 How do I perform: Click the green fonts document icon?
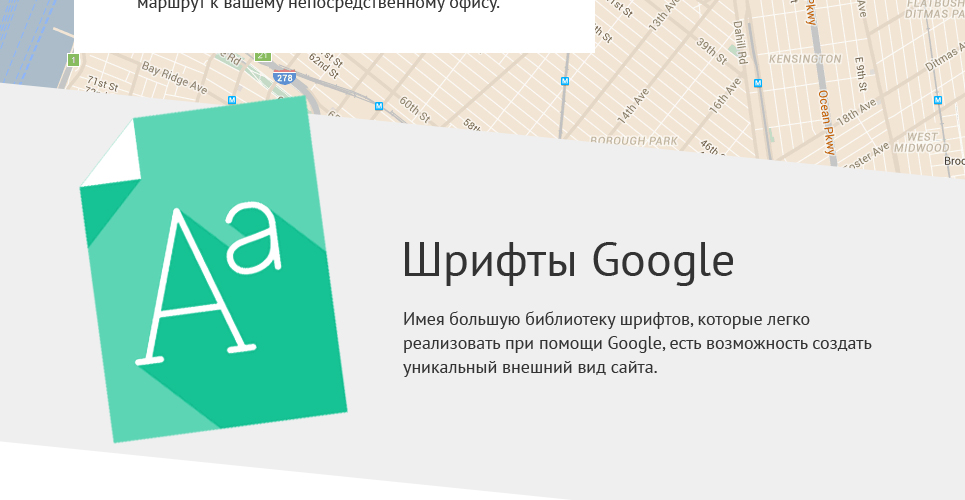214,269
